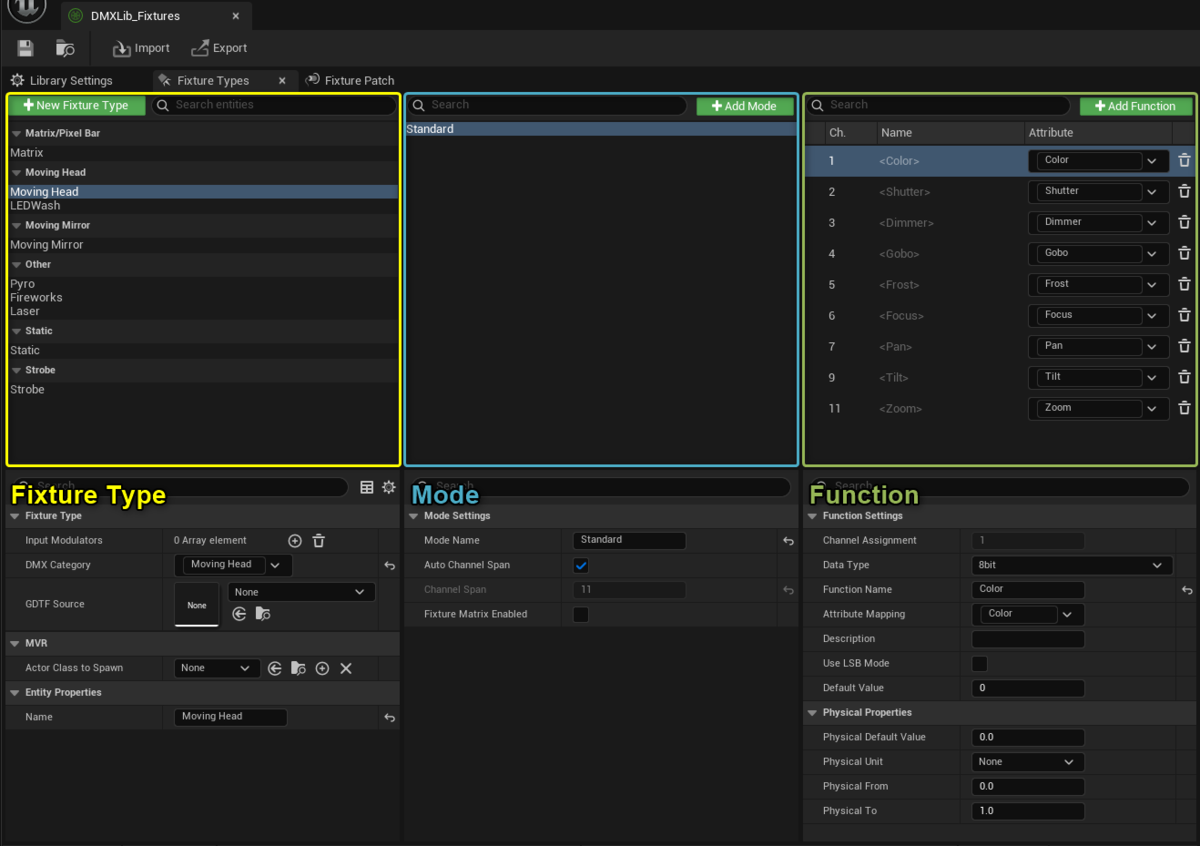Click the Add Mode button
1200x846 pixels.
744,106
